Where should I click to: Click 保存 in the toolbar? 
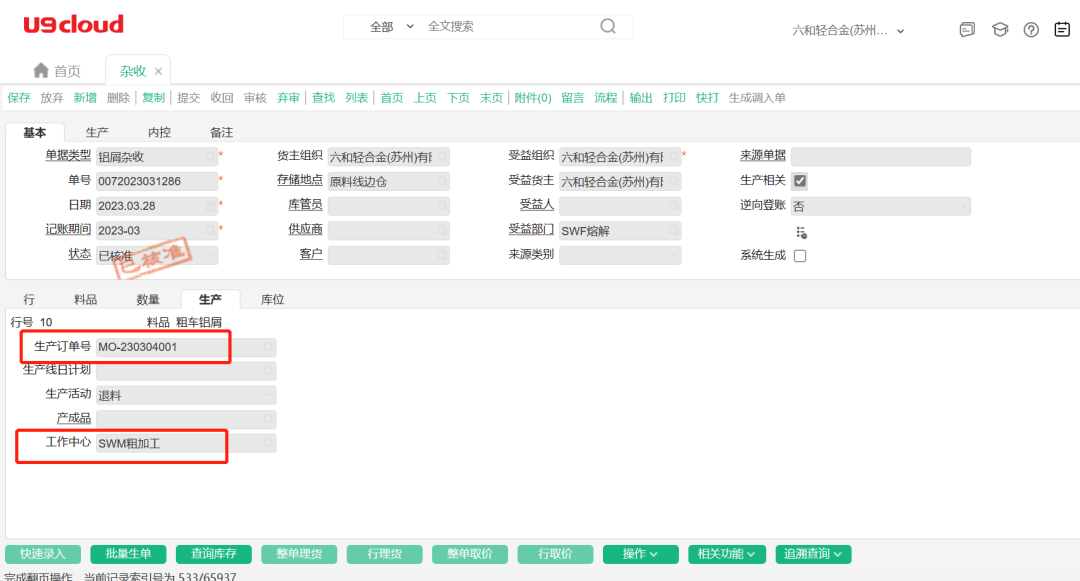19,98
